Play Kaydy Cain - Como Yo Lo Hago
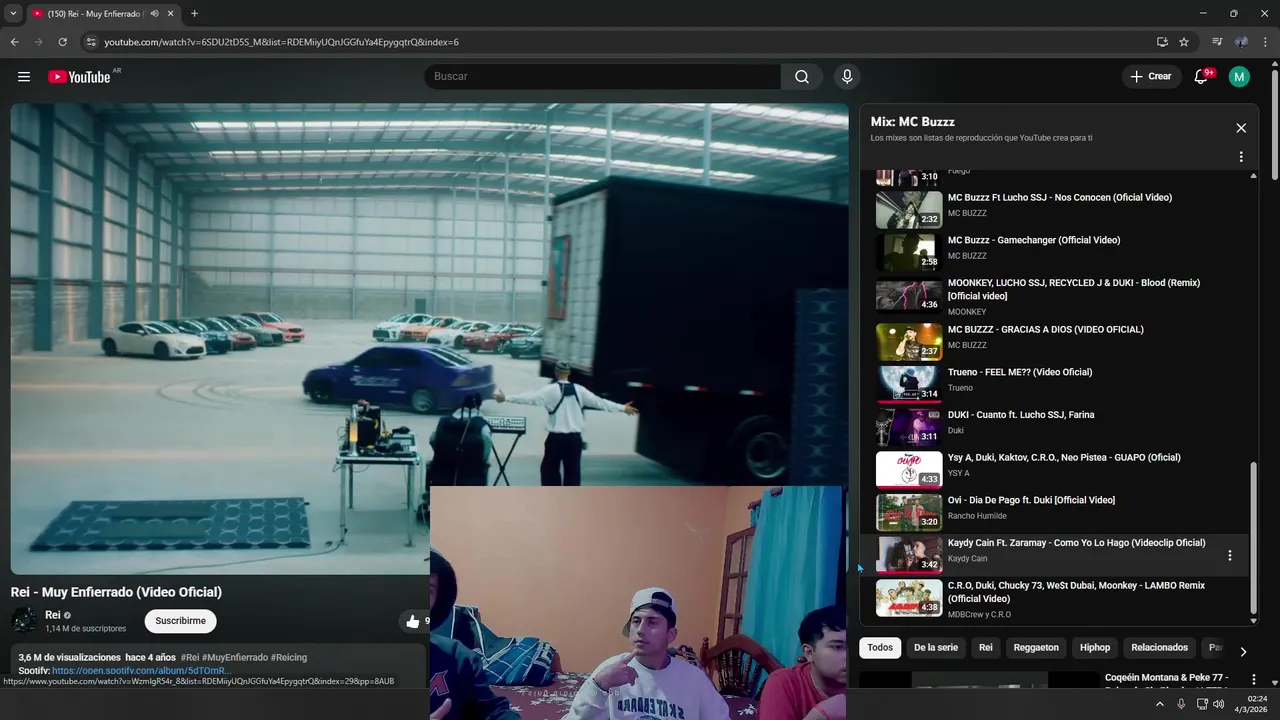This screenshot has width=1280, height=720. (x=1077, y=543)
